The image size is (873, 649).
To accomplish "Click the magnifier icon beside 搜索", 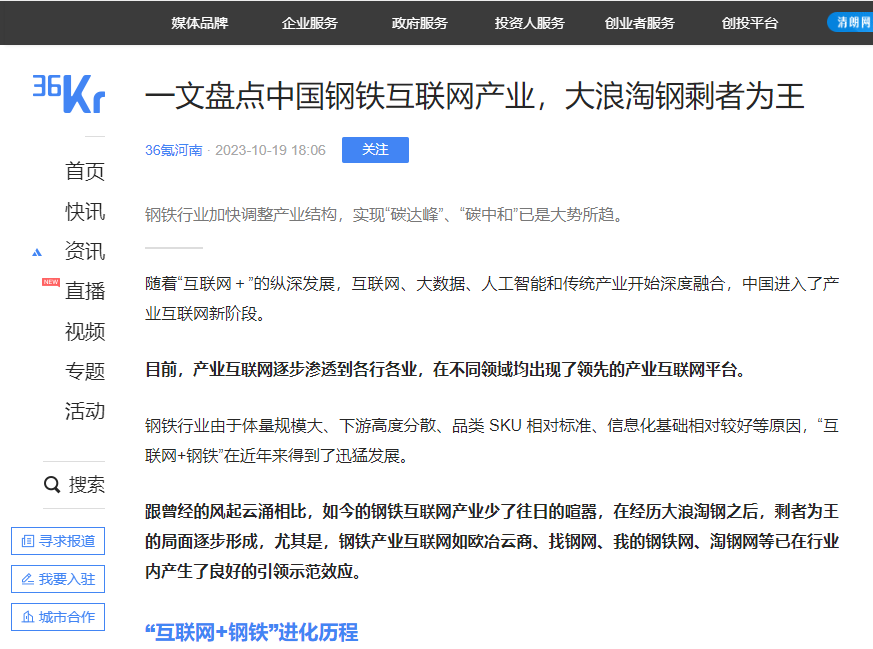I will point(52,484).
